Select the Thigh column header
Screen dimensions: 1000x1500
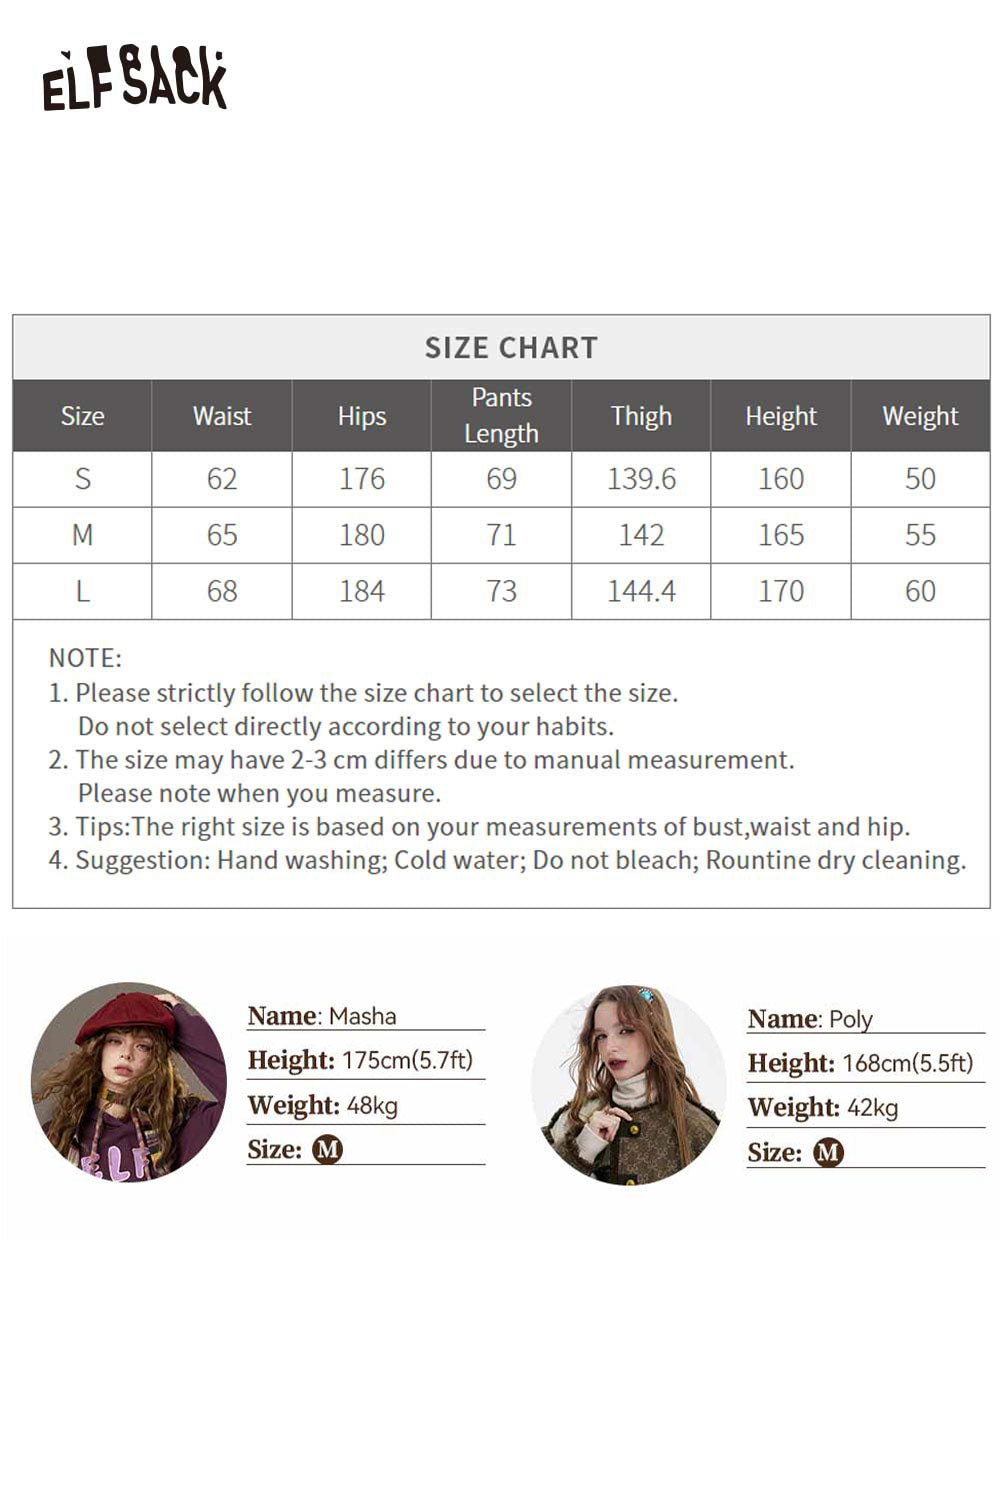[641, 416]
